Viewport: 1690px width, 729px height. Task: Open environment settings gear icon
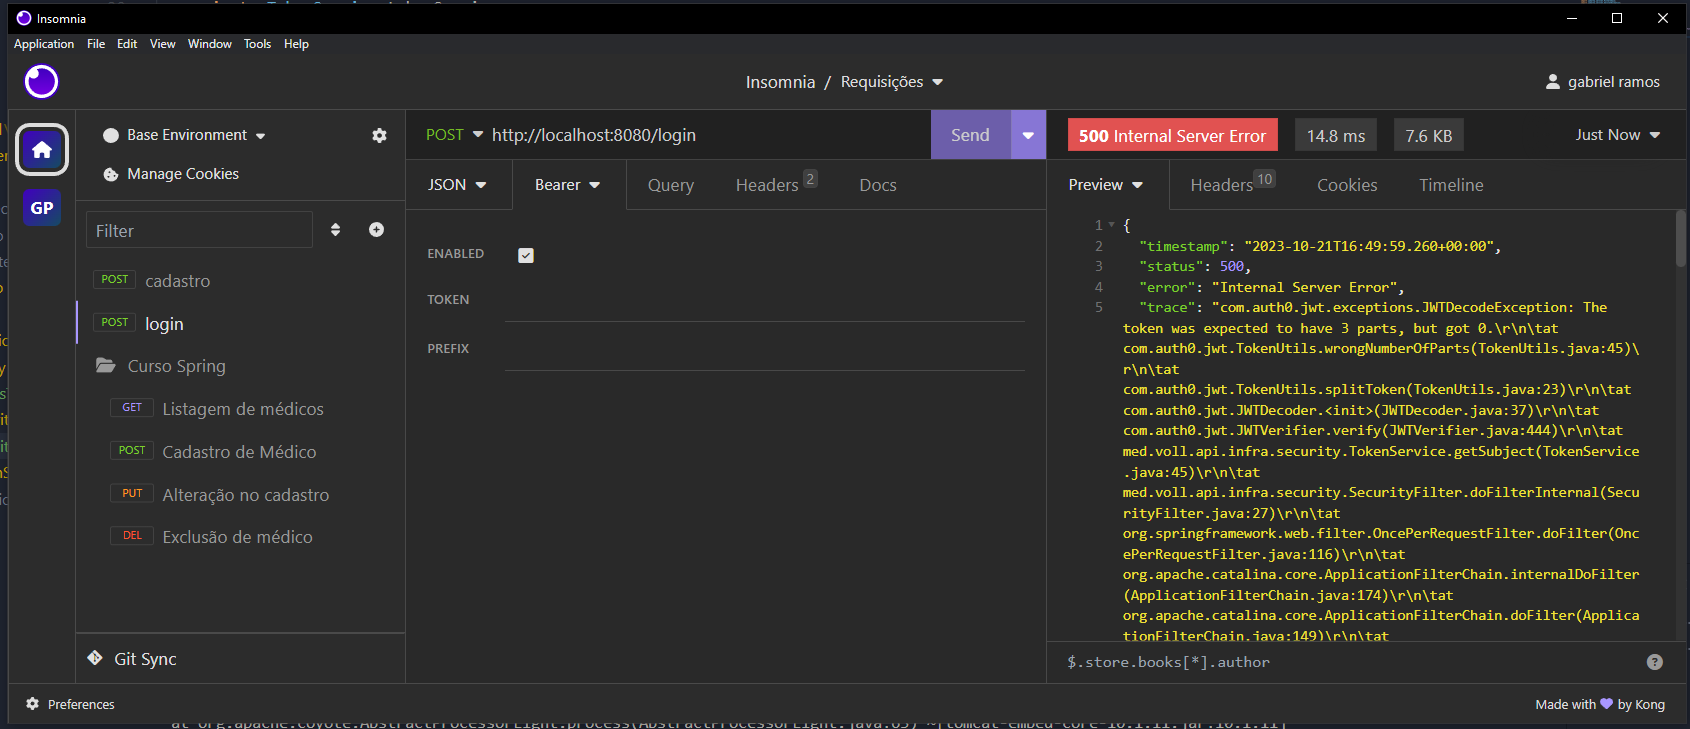379,135
